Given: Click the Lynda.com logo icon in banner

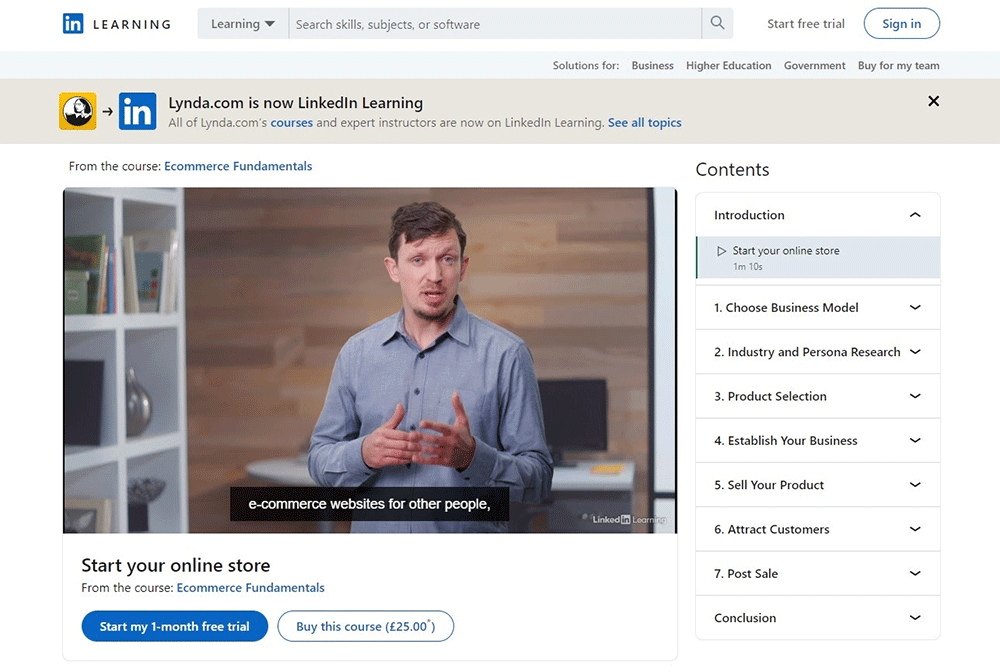Looking at the screenshot, I should [78, 111].
